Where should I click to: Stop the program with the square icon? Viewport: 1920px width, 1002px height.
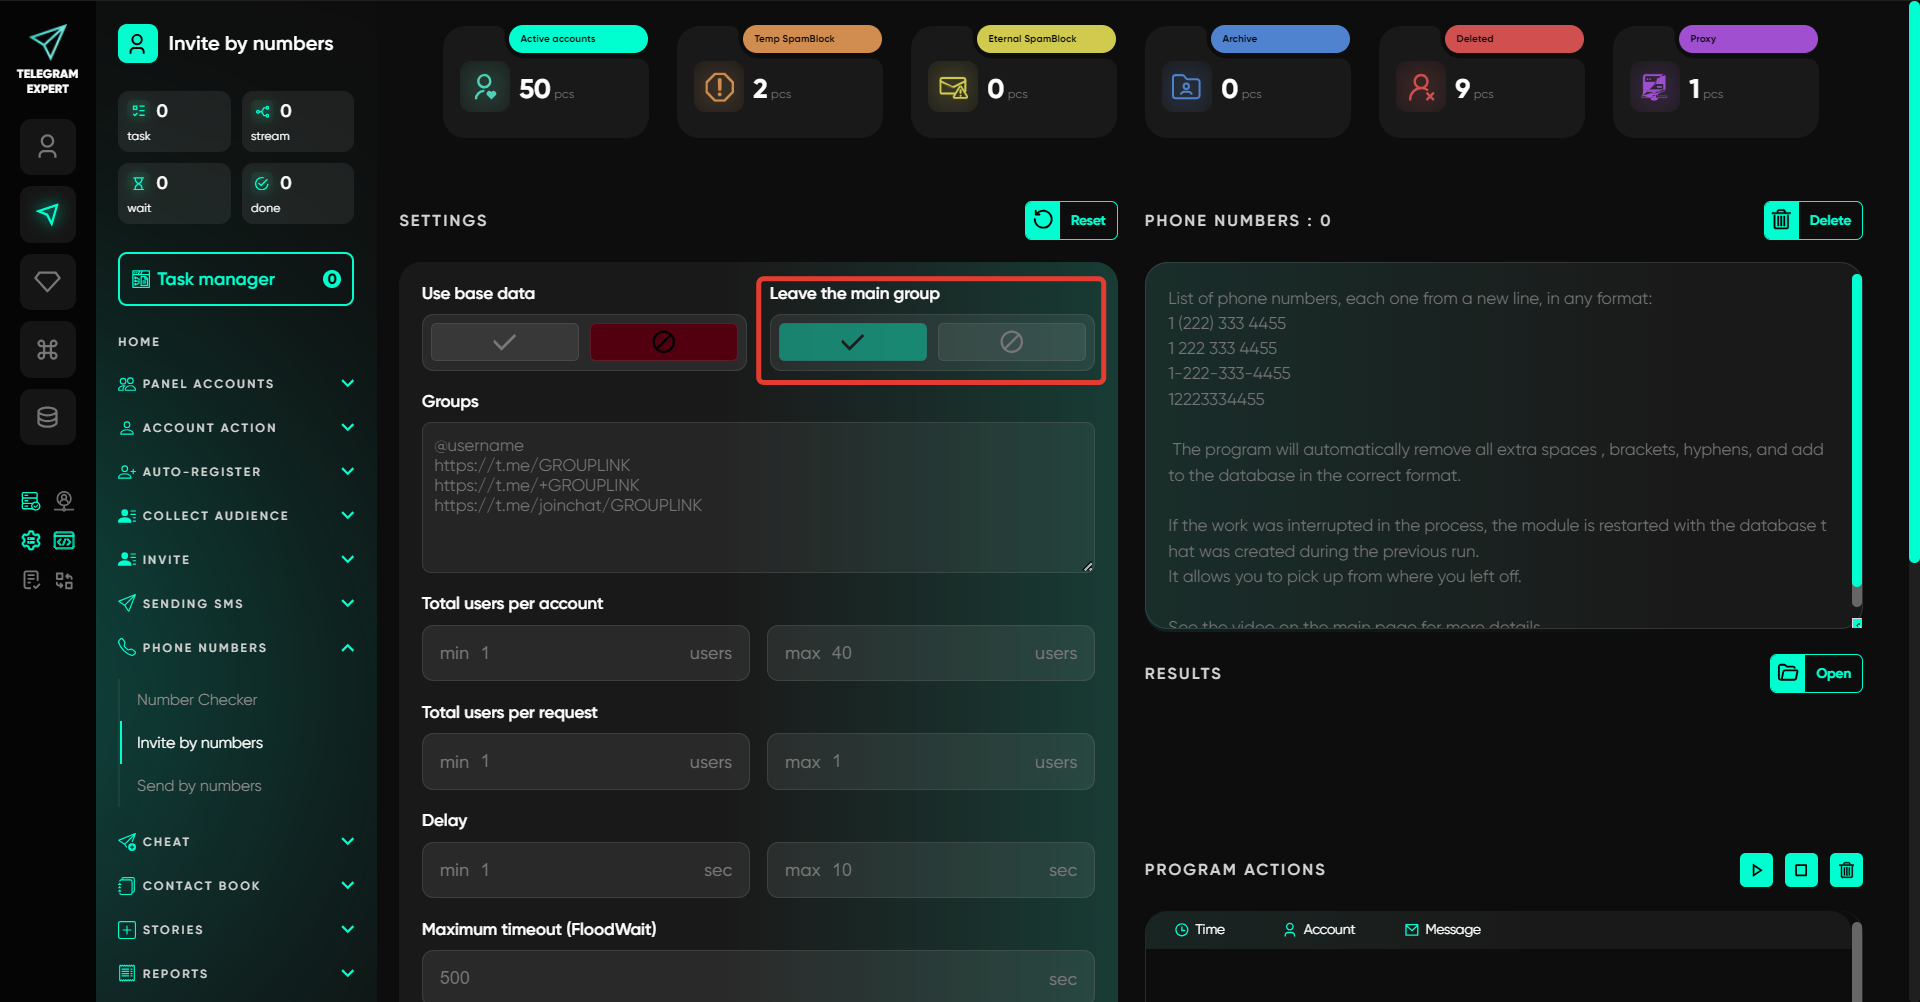pos(1801,870)
